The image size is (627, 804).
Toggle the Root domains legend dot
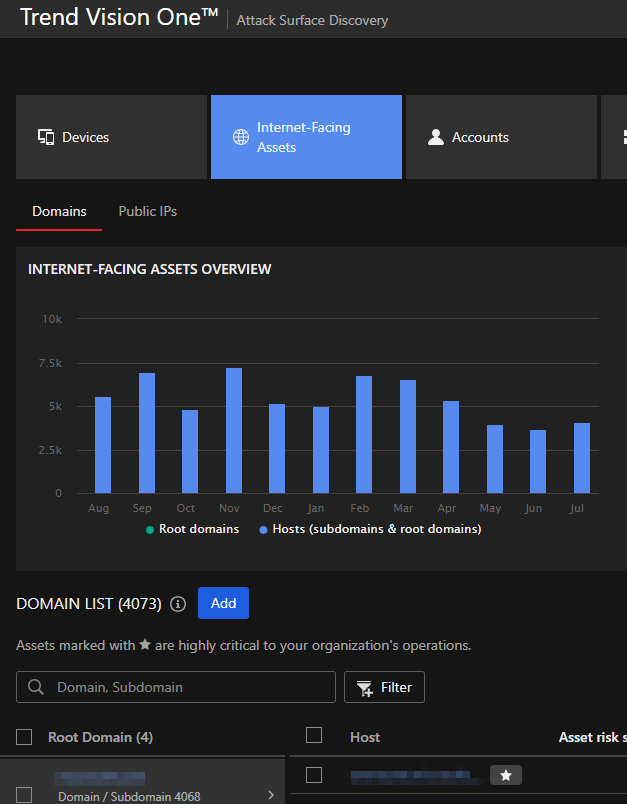tap(149, 529)
